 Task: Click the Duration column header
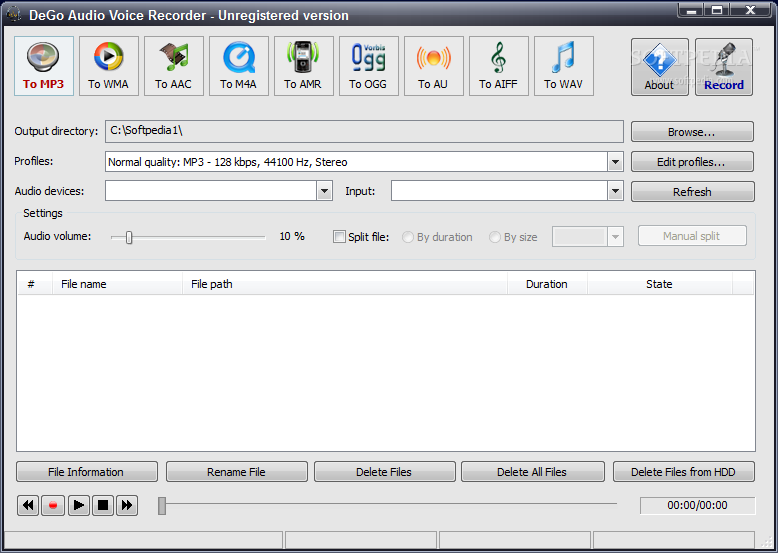547,284
